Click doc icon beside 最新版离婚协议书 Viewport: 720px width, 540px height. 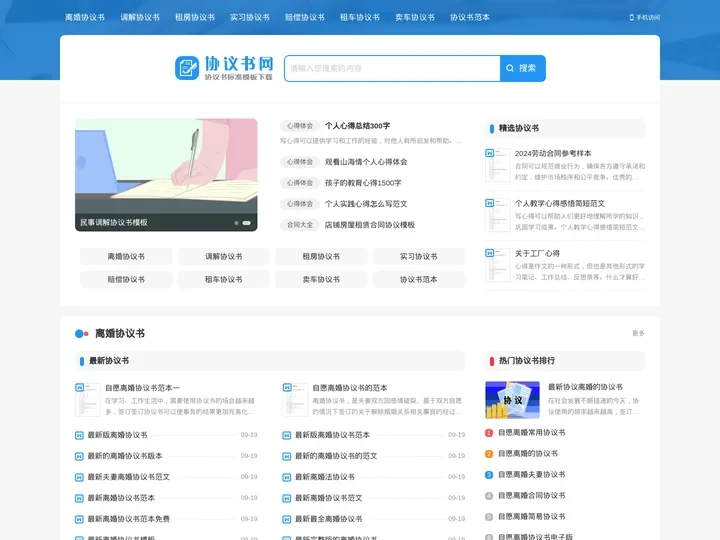click(79, 435)
